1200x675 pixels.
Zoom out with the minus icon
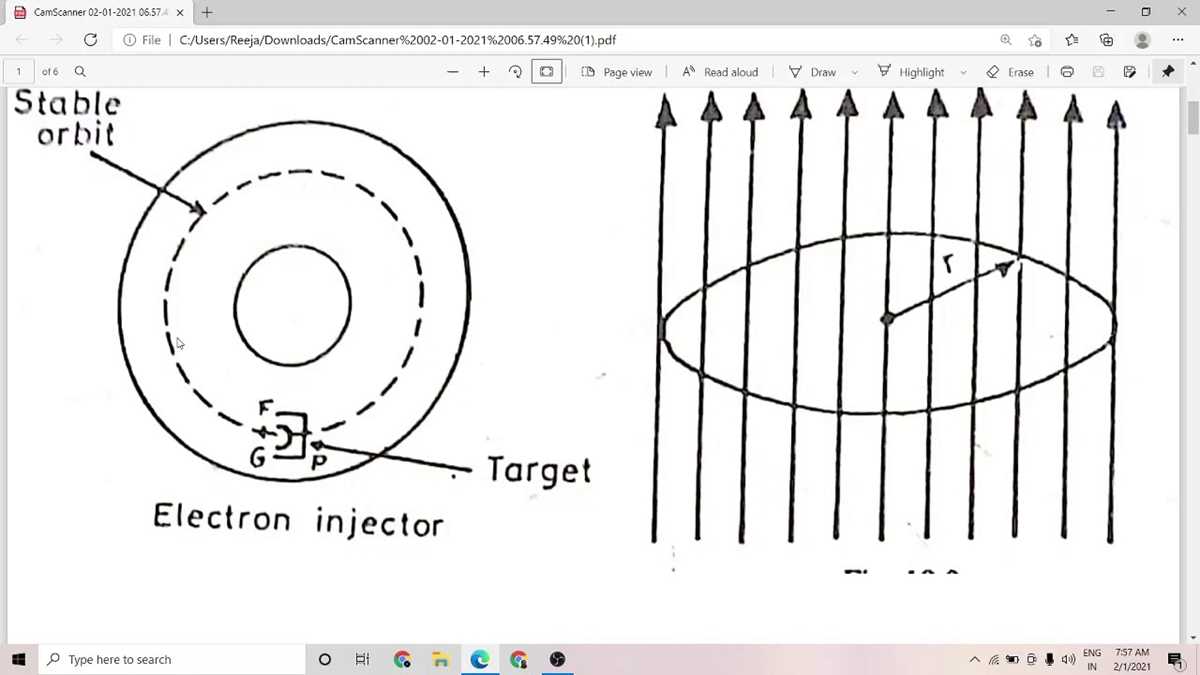click(453, 72)
